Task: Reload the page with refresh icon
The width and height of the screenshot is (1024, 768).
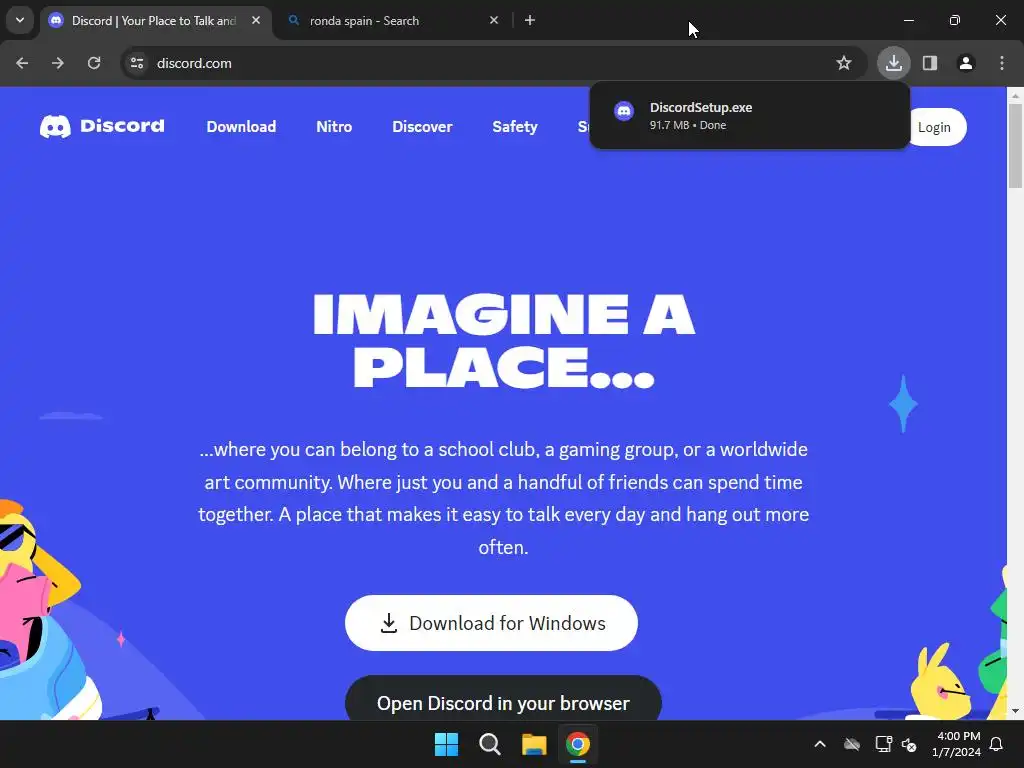Action: [94, 63]
